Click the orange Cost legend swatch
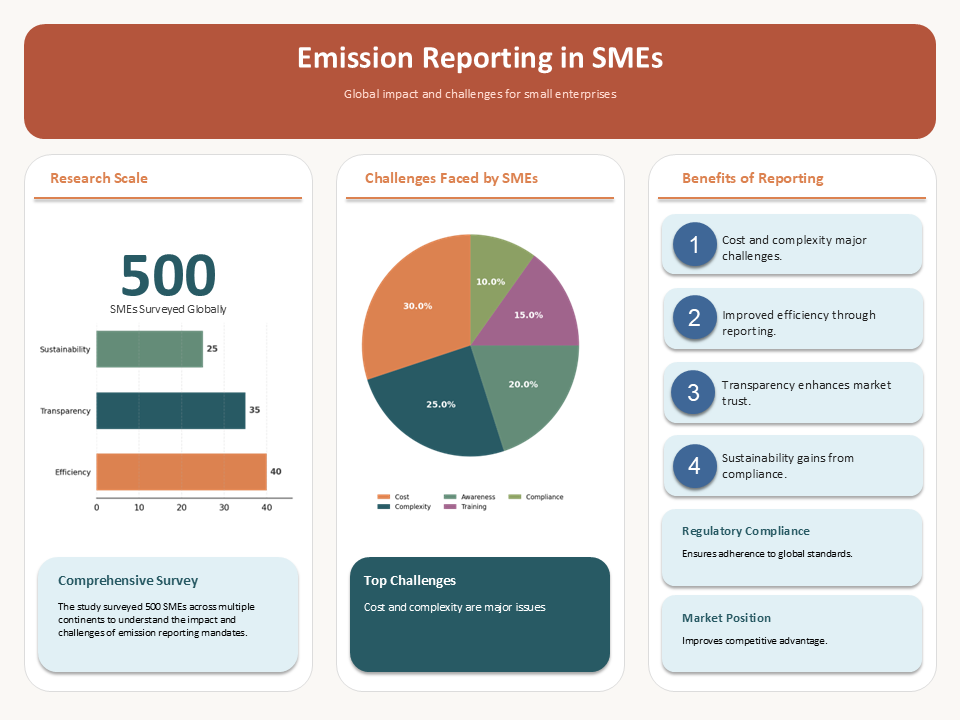This screenshot has width=960, height=720. [x=384, y=497]
